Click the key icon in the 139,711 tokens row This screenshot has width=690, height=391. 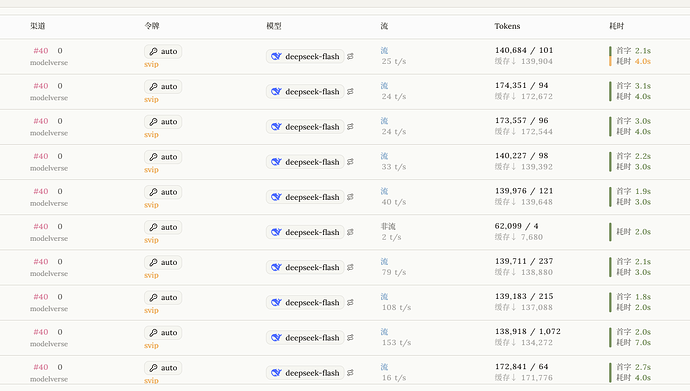click(153, 263)
